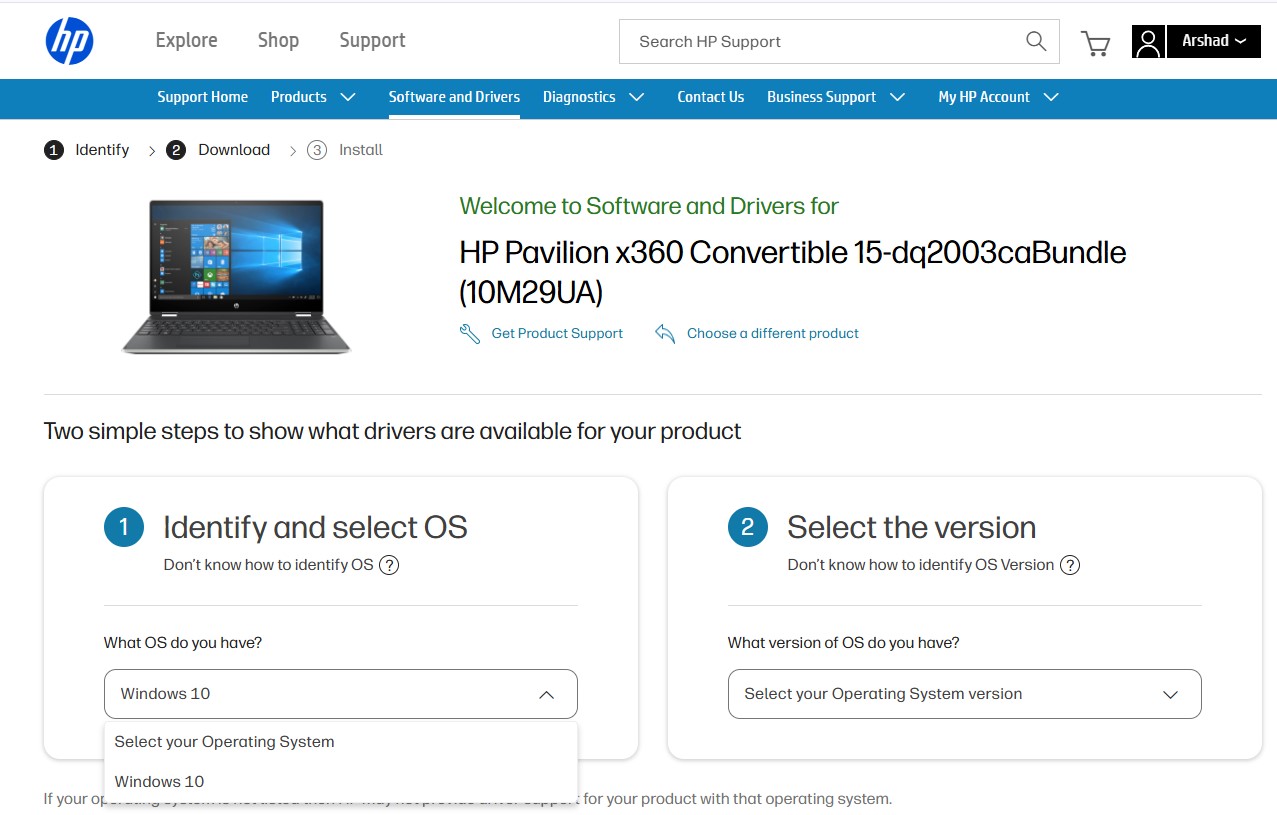Click the Identify step circle in the breadcrumb
1277x815 pixels.
(x=53, y=149)
